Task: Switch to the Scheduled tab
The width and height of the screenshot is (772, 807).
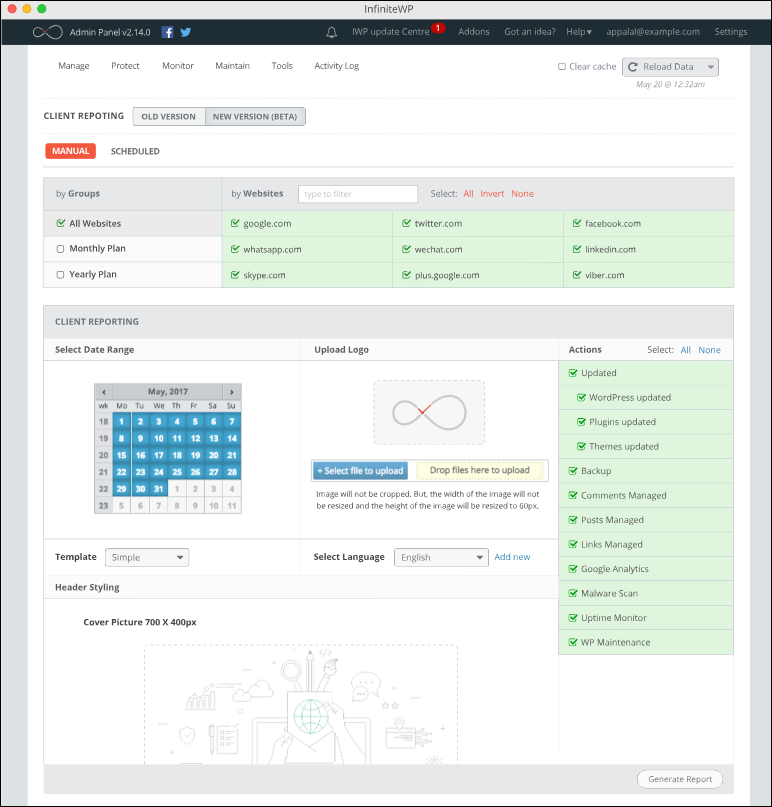Action: [135, 152]
